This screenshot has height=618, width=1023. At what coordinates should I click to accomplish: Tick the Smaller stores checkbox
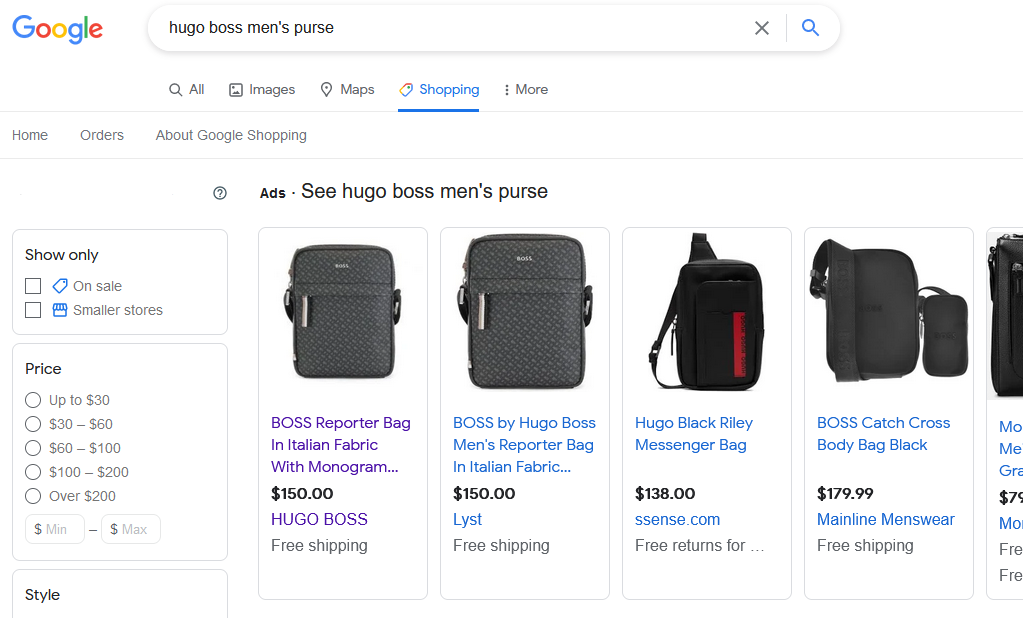[33, 310]
